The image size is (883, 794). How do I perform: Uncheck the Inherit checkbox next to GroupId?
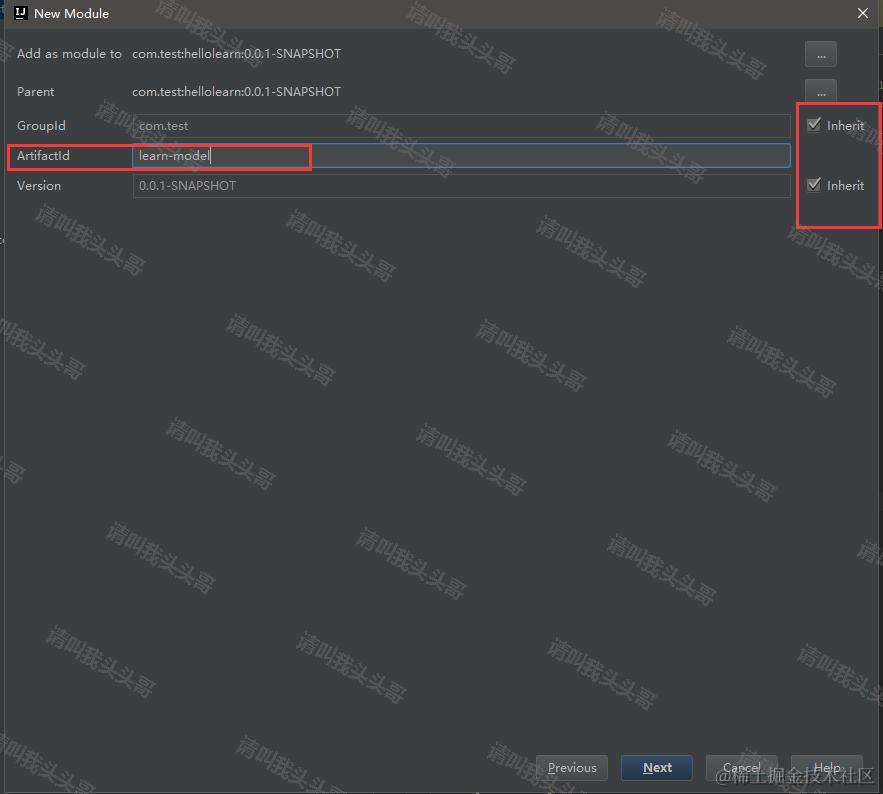click(814, 125)
